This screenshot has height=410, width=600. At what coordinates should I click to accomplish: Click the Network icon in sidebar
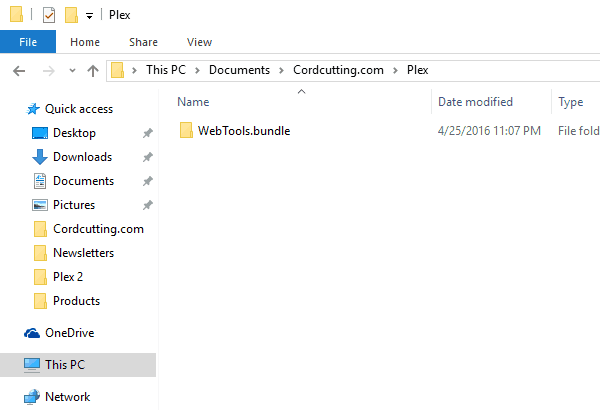(32, 397)
